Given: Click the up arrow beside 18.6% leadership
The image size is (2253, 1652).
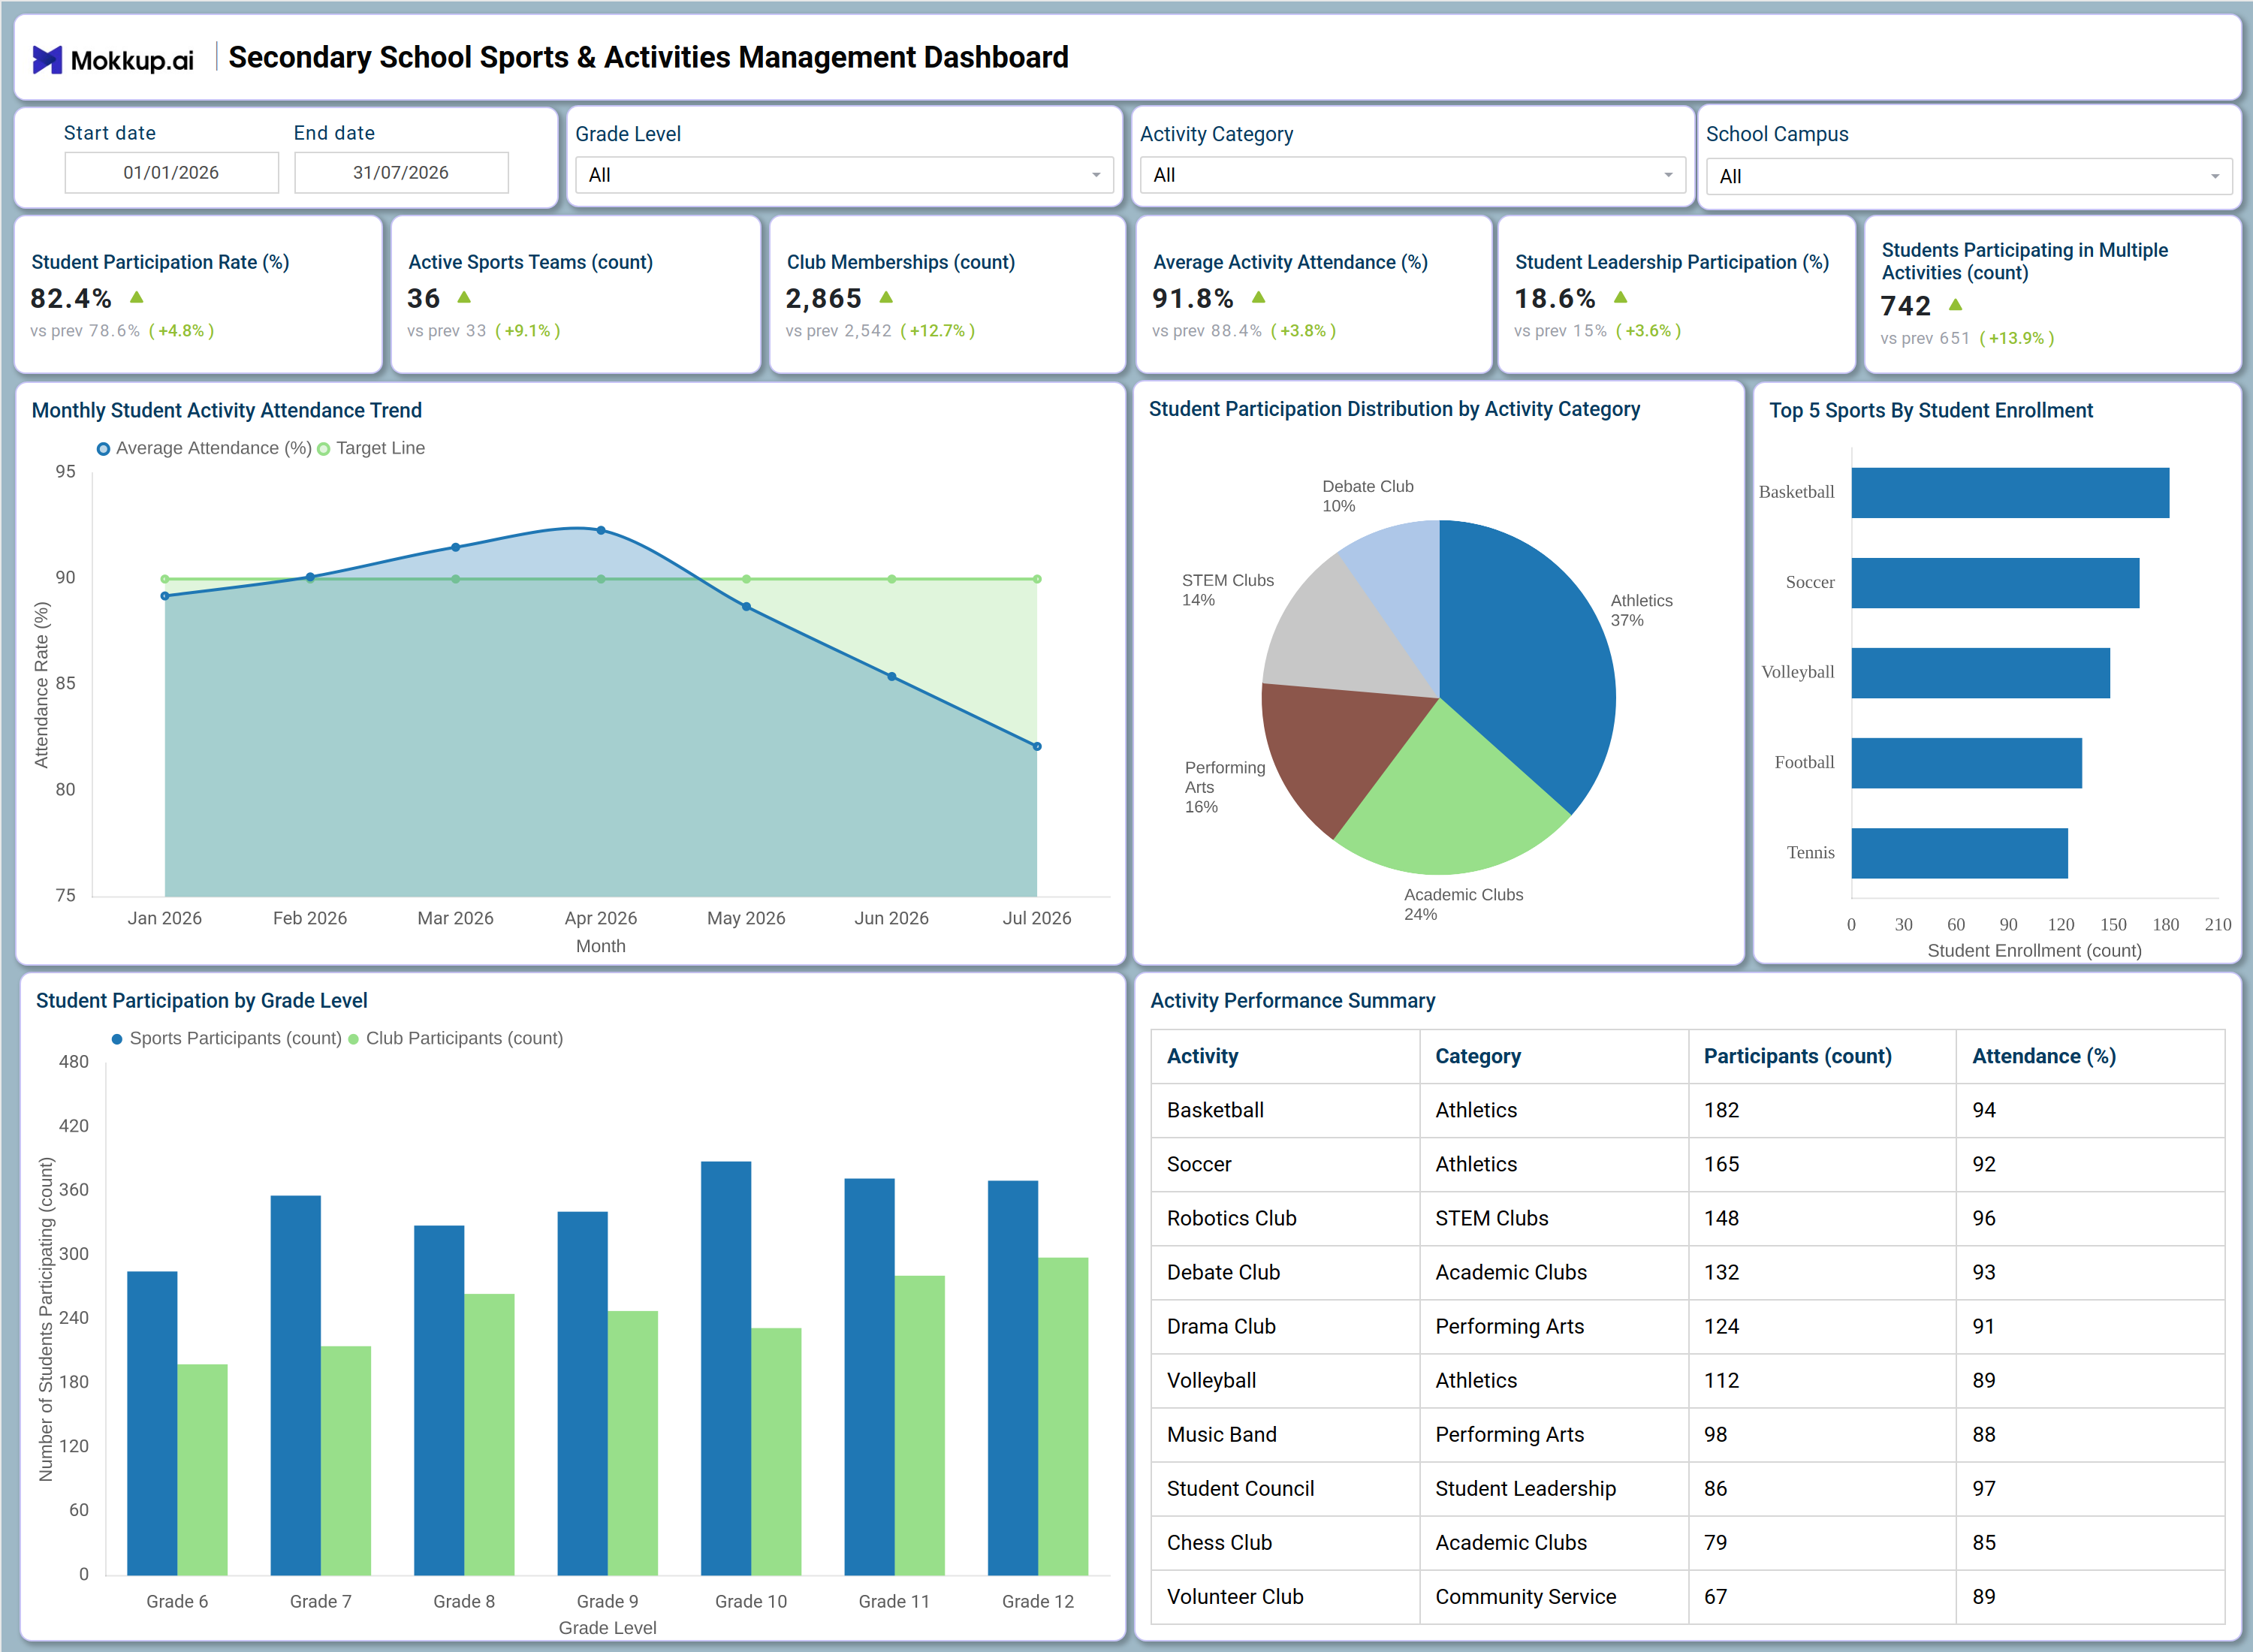Looking at the screenshot, I should coord(1621,297).
